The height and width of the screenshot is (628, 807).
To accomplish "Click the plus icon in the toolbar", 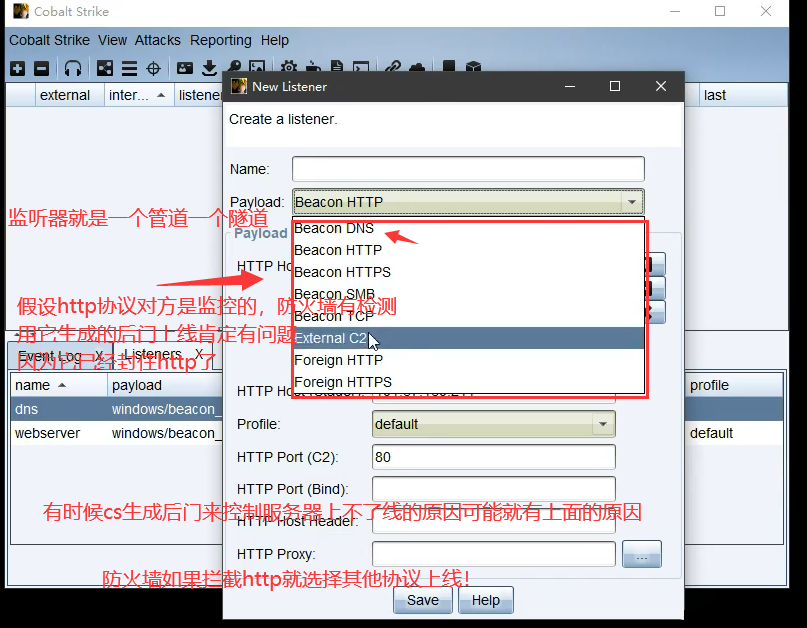I will pos(17,68).
